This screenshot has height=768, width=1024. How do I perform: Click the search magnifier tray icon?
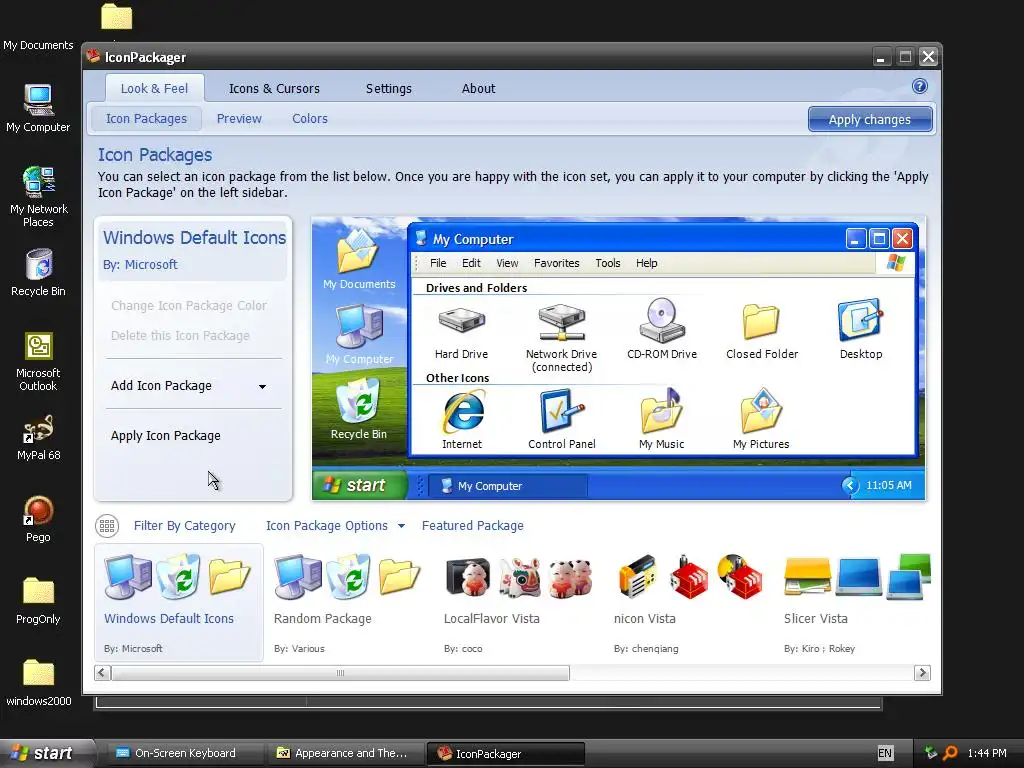(x=950, y=753)
